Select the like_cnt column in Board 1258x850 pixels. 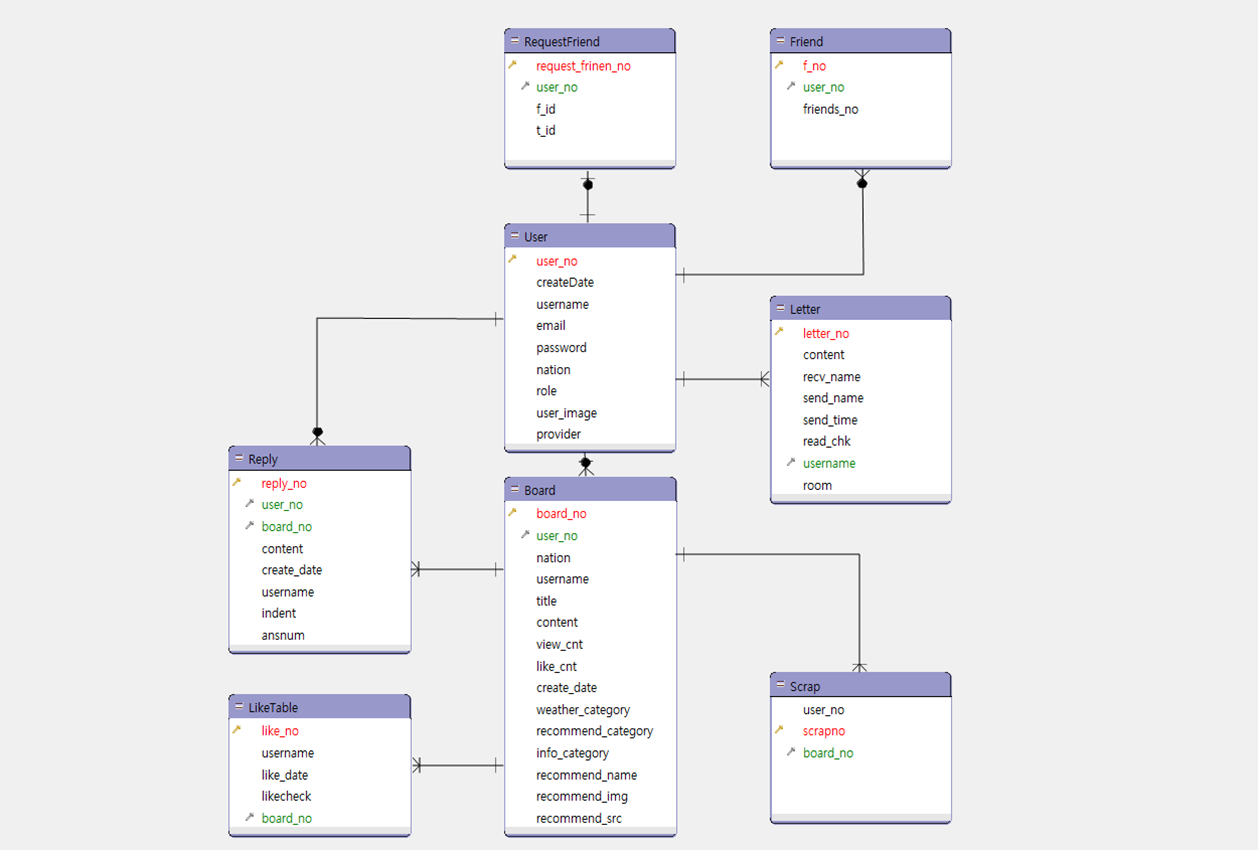(x=556, y=666)
